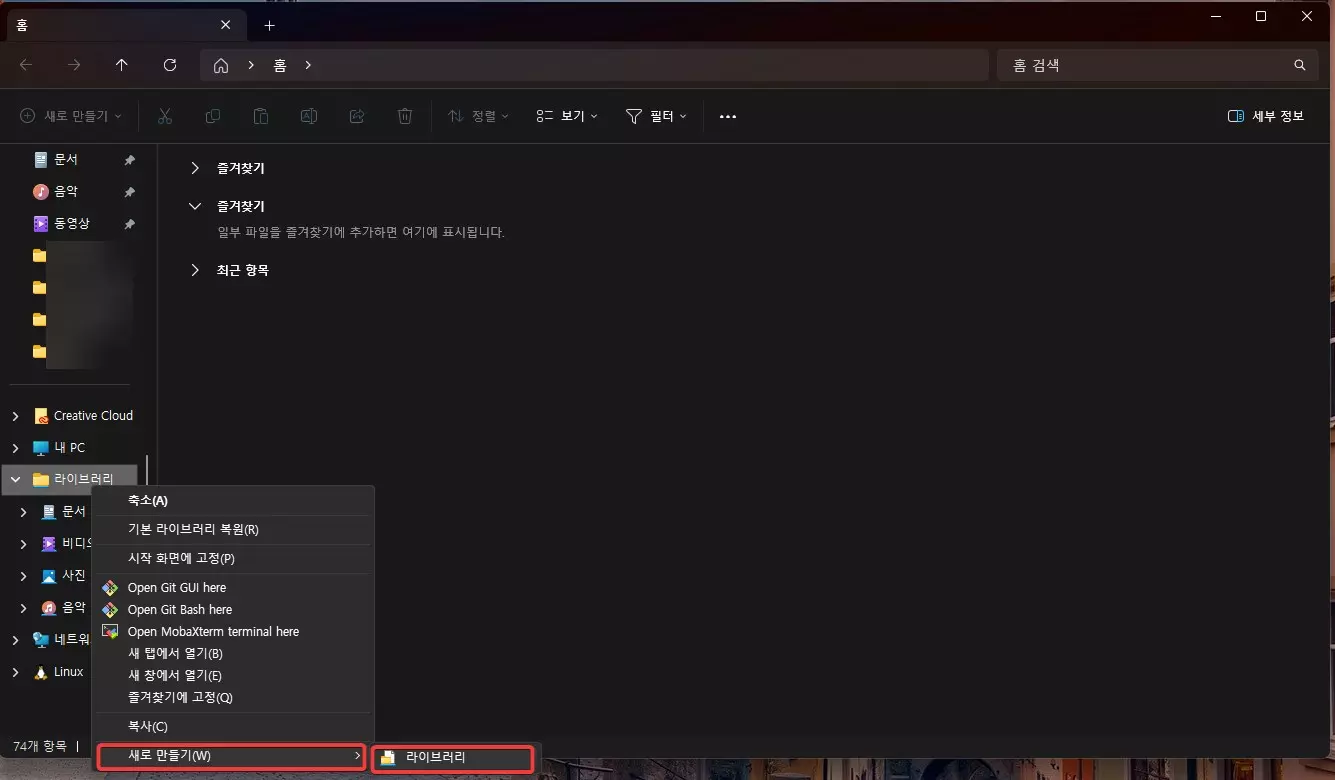Select 'Open Git Bash here' in the context menu
The width and height of the screenshot is (1335, 780).
tap(181, 609)
